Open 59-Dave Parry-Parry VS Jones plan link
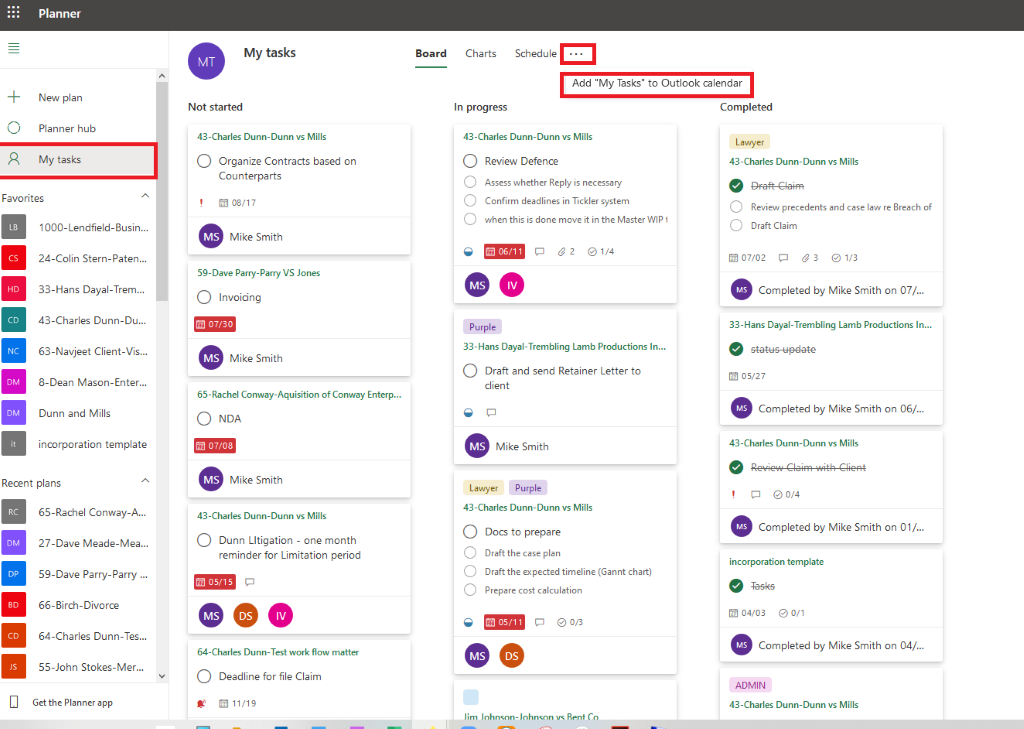The width and height of the screenshot is (1024, 729). (259, 273)
